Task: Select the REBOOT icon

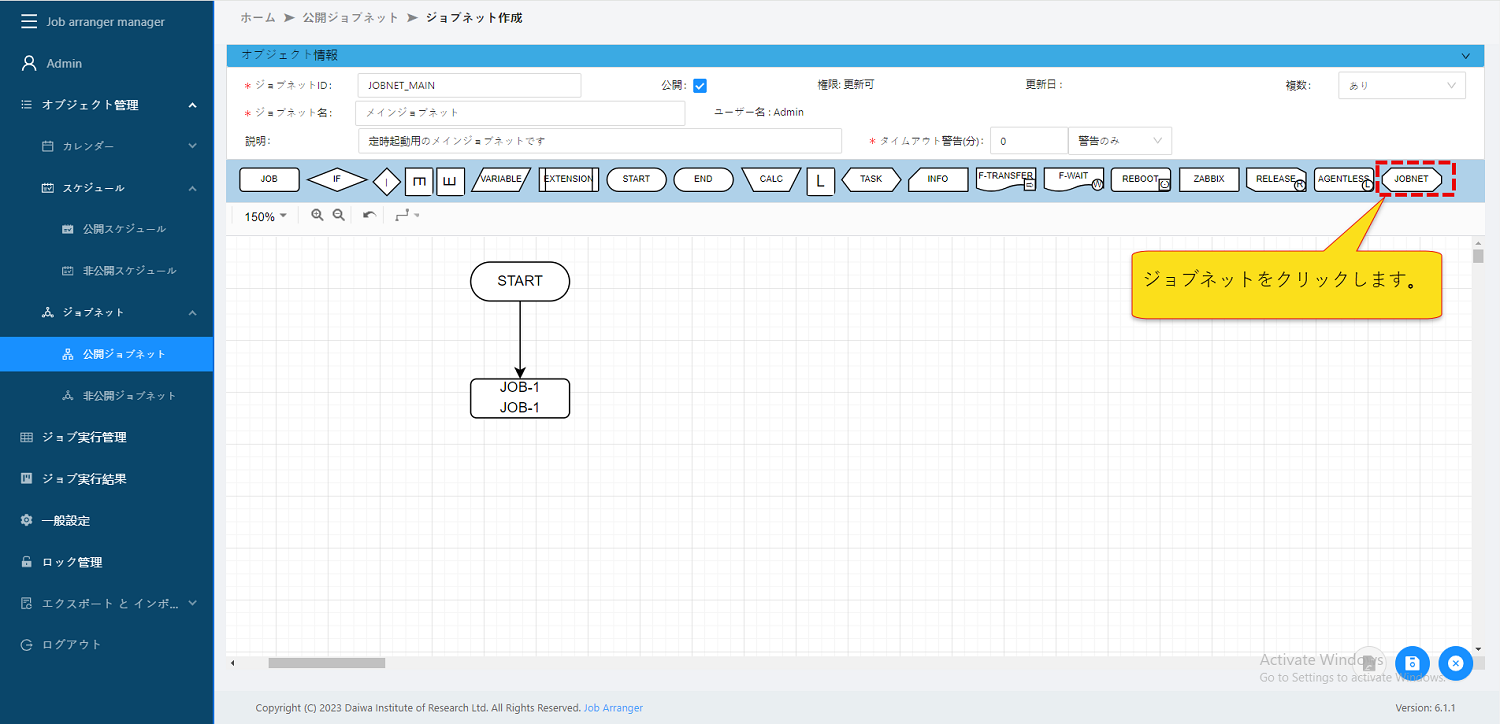Action: [1140, 179]
